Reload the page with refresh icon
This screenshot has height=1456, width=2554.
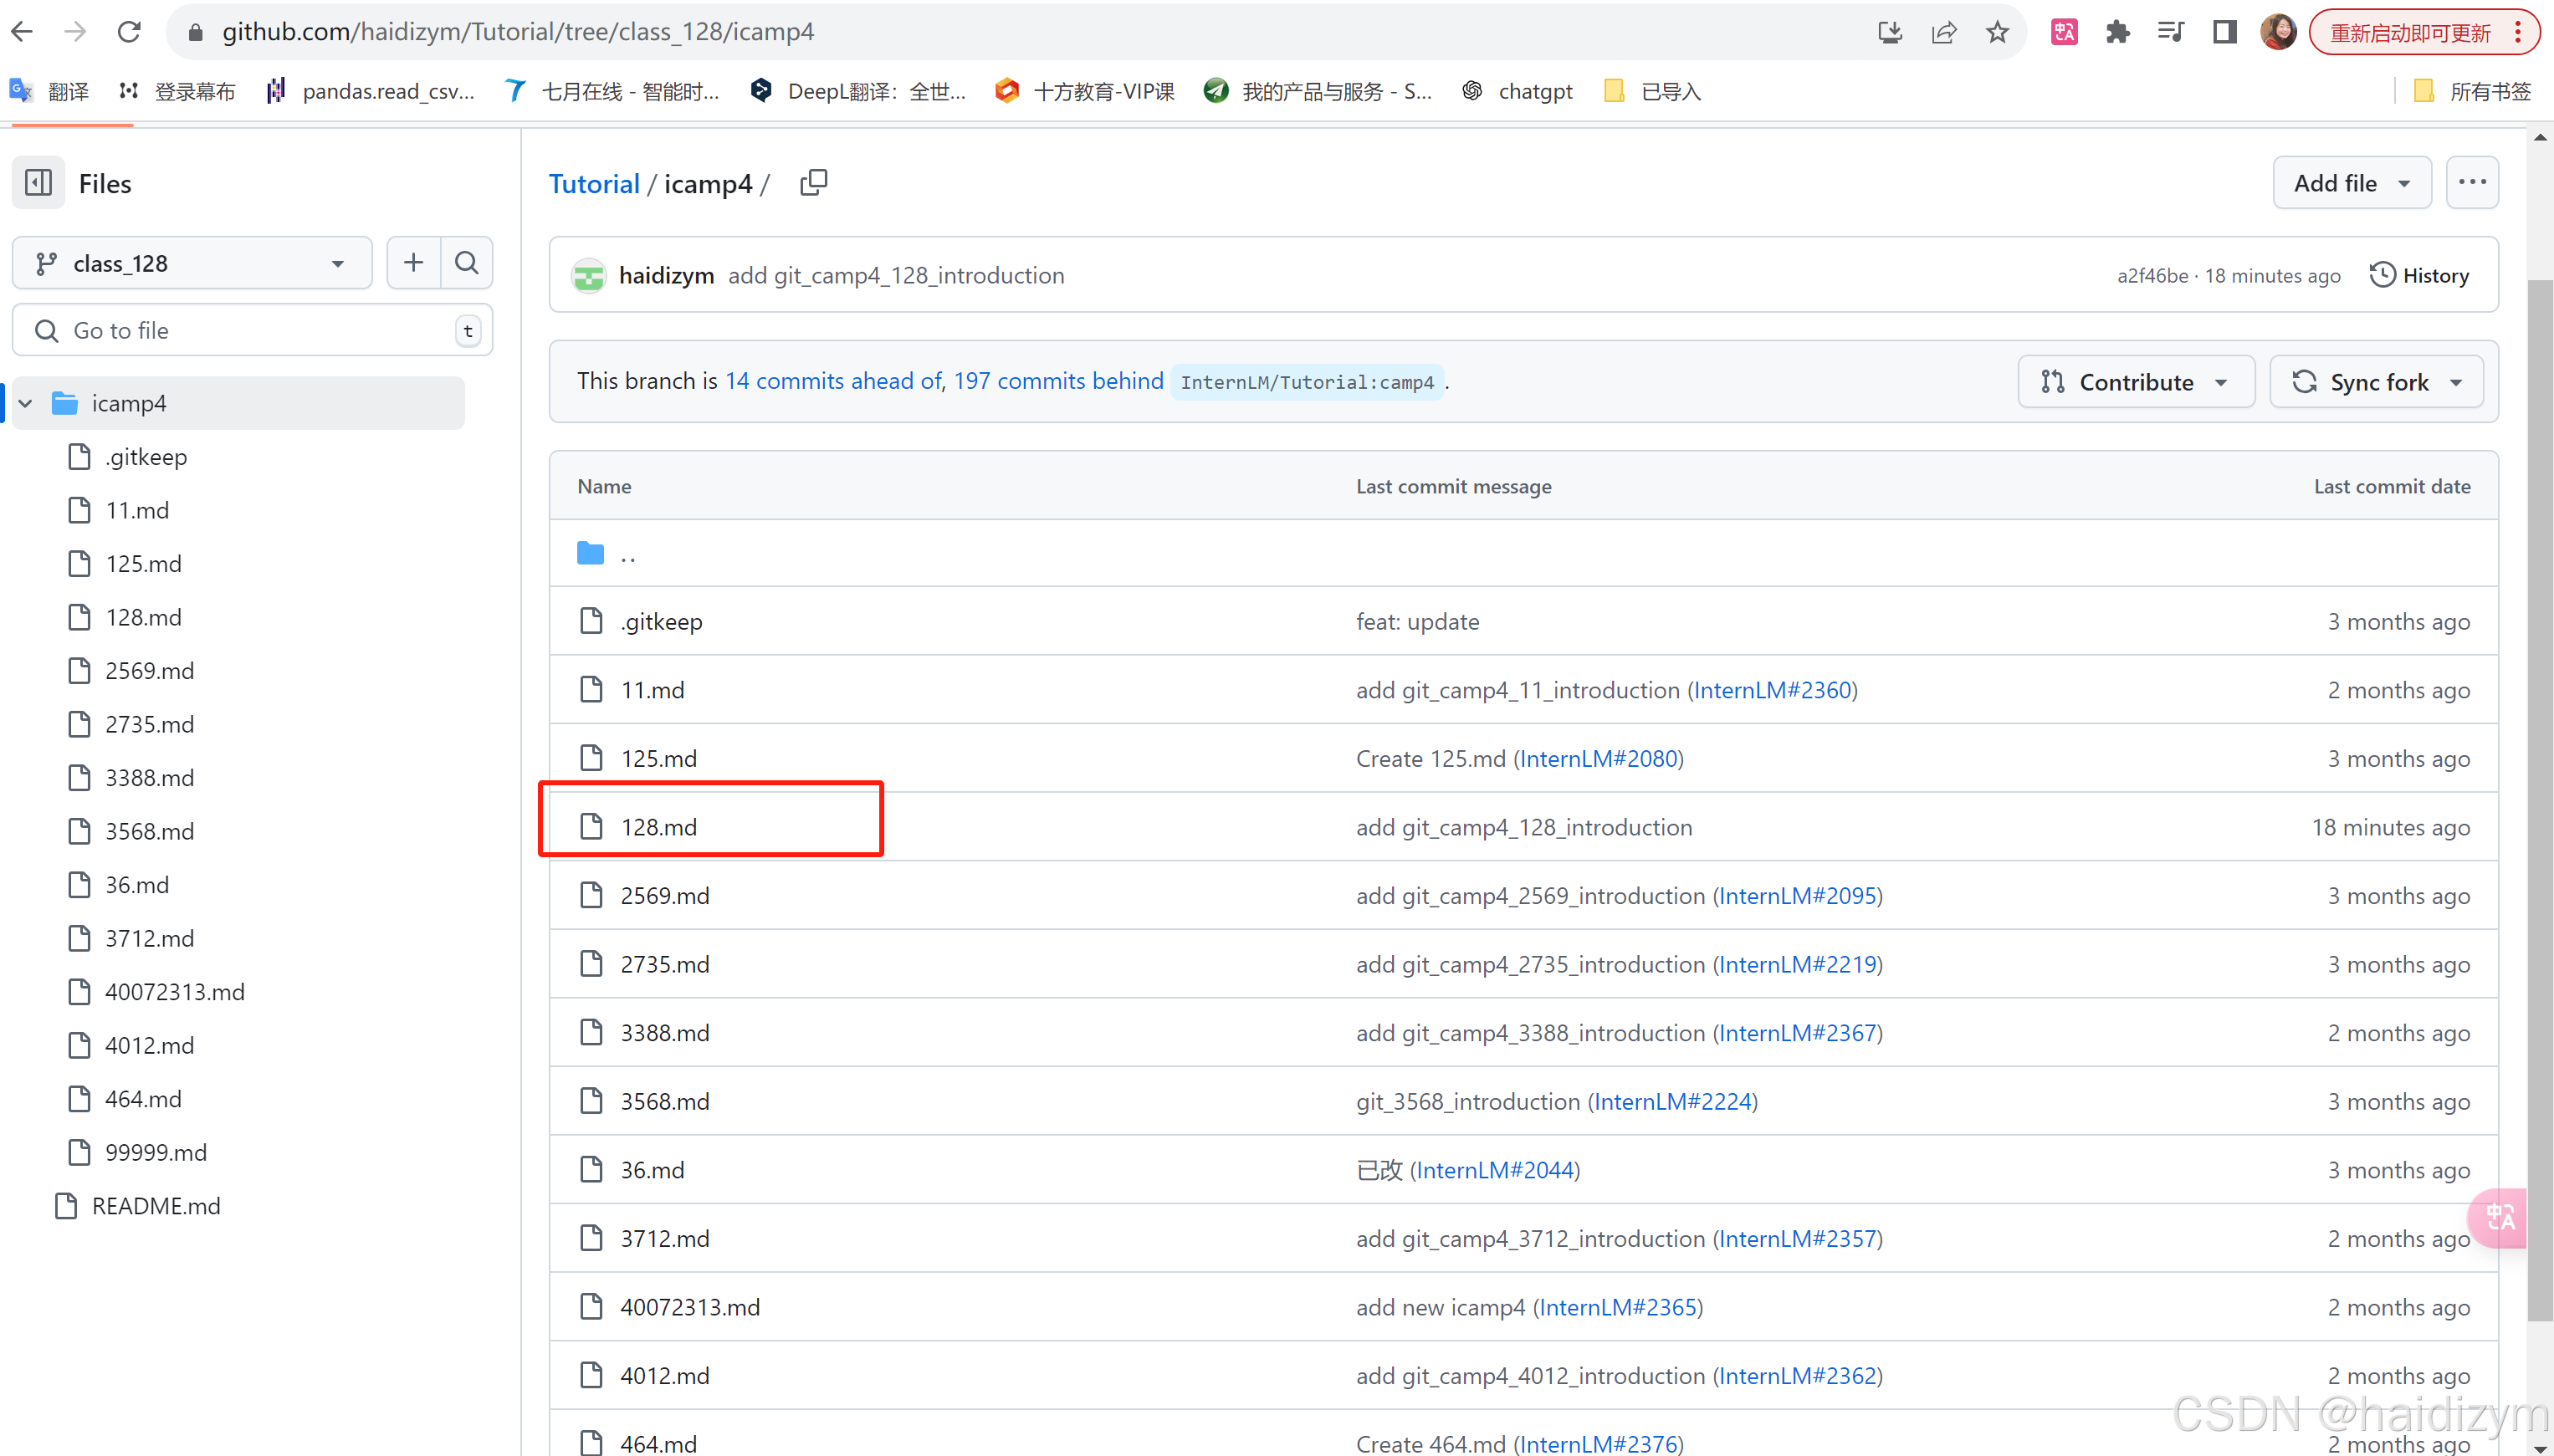coord(129,32)
